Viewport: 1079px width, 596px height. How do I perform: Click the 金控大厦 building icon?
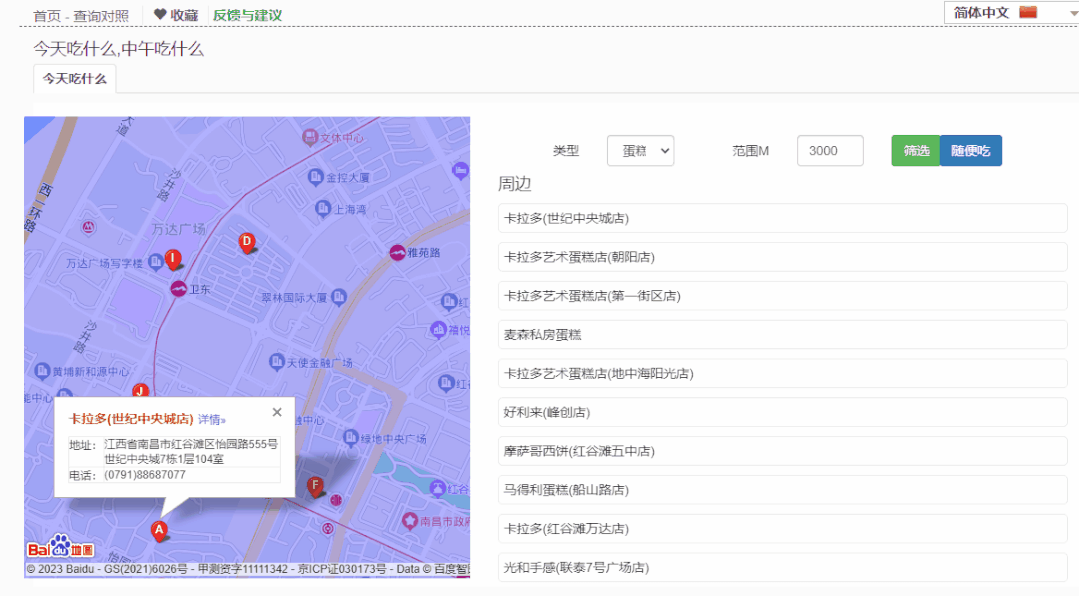pos(315,177)
